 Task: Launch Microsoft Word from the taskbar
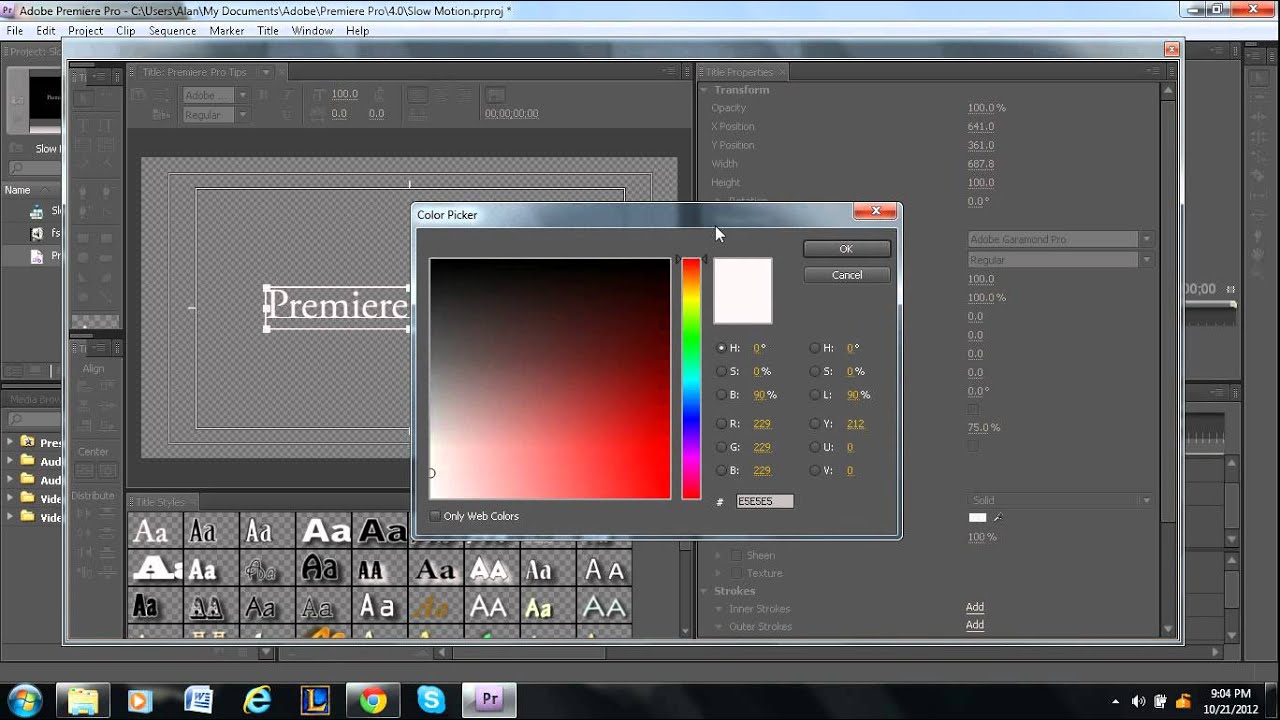198,700
